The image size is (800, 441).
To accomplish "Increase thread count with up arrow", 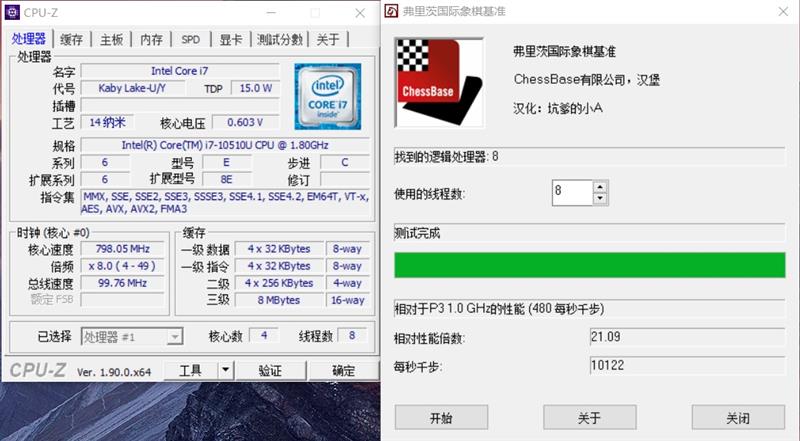I will tap(600, 187).
